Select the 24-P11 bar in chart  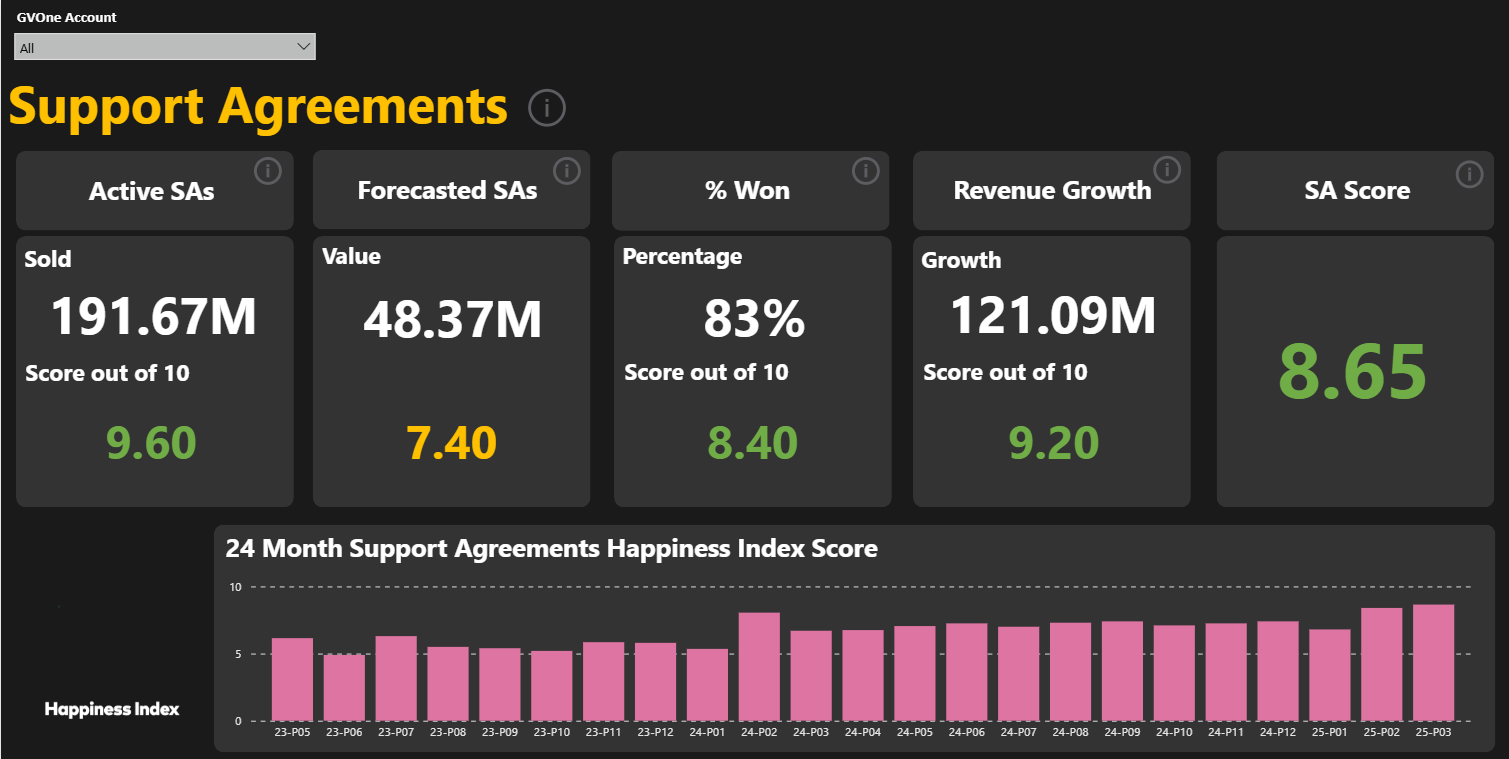point(1227,672)
